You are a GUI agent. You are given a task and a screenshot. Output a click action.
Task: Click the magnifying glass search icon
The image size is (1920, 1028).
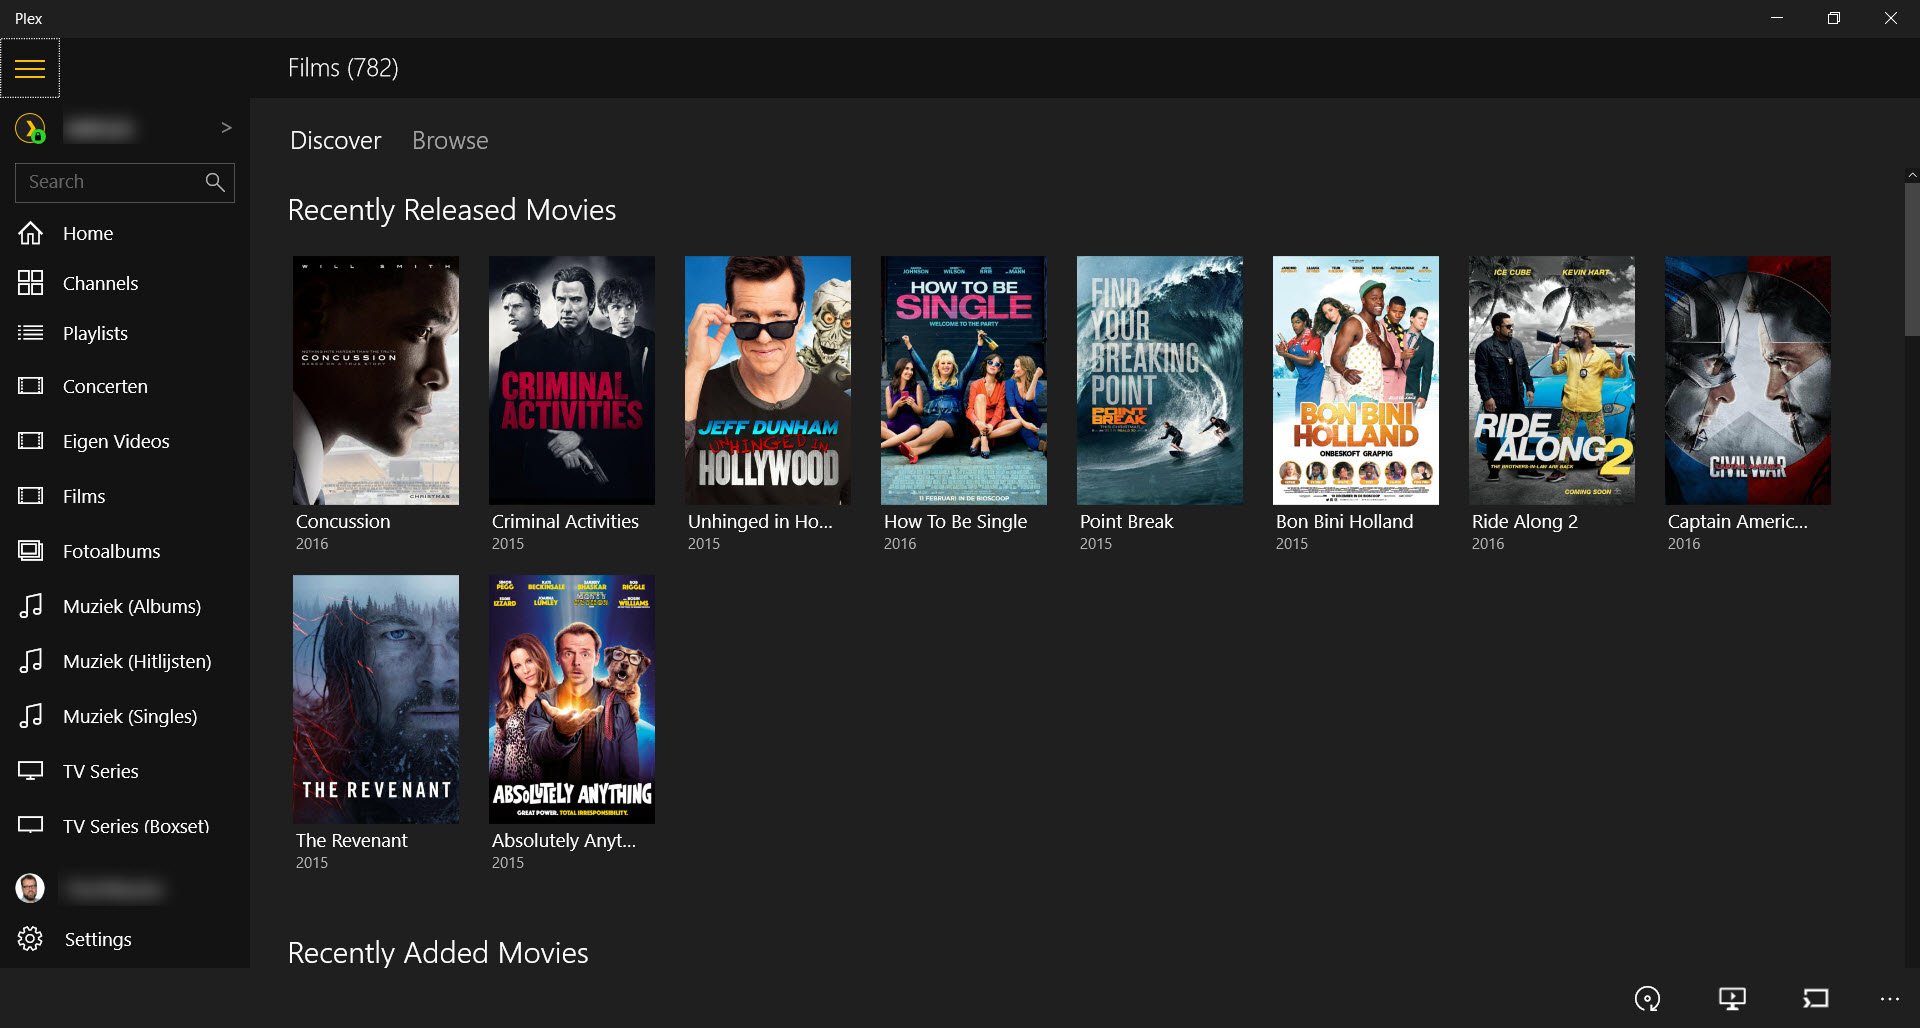tap(215, 182)
